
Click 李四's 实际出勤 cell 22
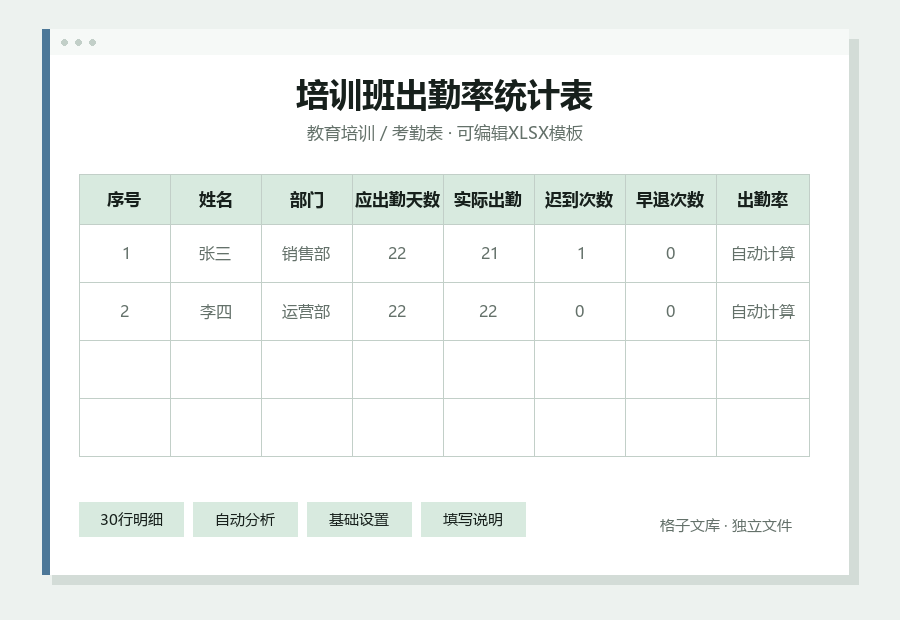[x=489, y=312]
